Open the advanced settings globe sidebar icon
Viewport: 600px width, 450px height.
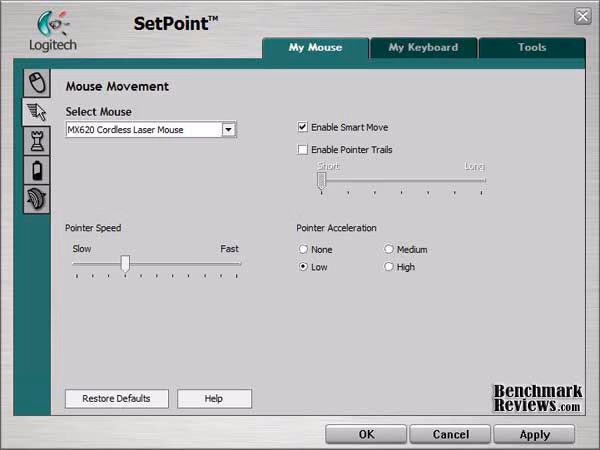tap(37, 199)
